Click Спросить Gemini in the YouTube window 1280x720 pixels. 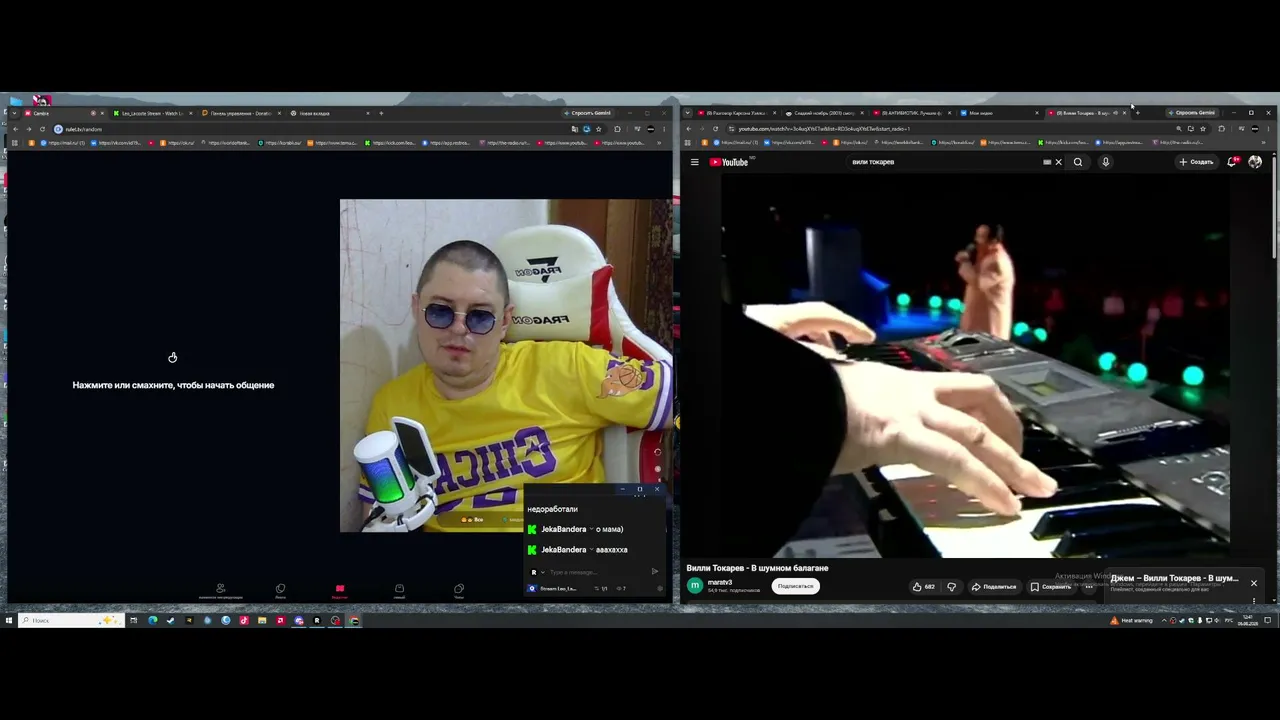[x=1191, y=113]
